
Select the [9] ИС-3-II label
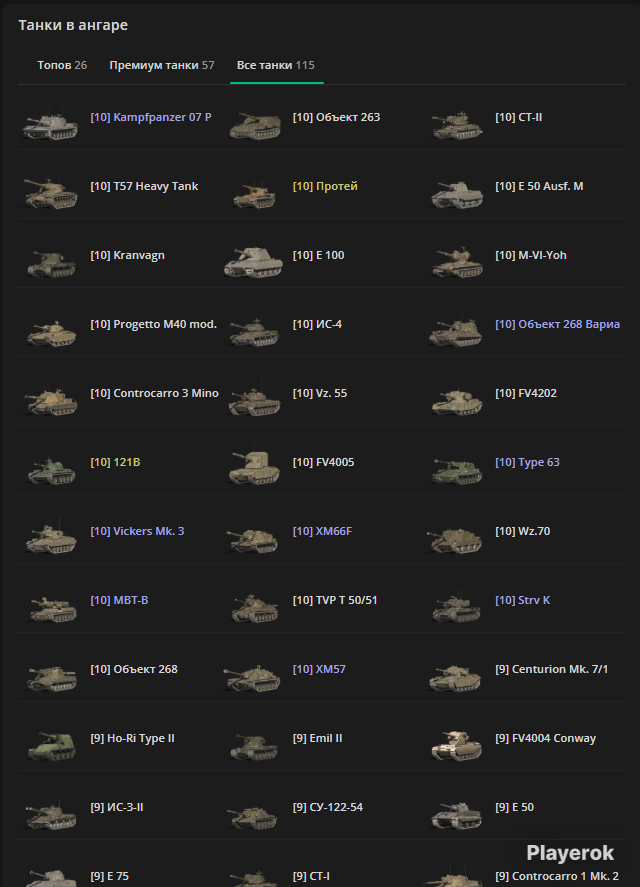[117, 807]
